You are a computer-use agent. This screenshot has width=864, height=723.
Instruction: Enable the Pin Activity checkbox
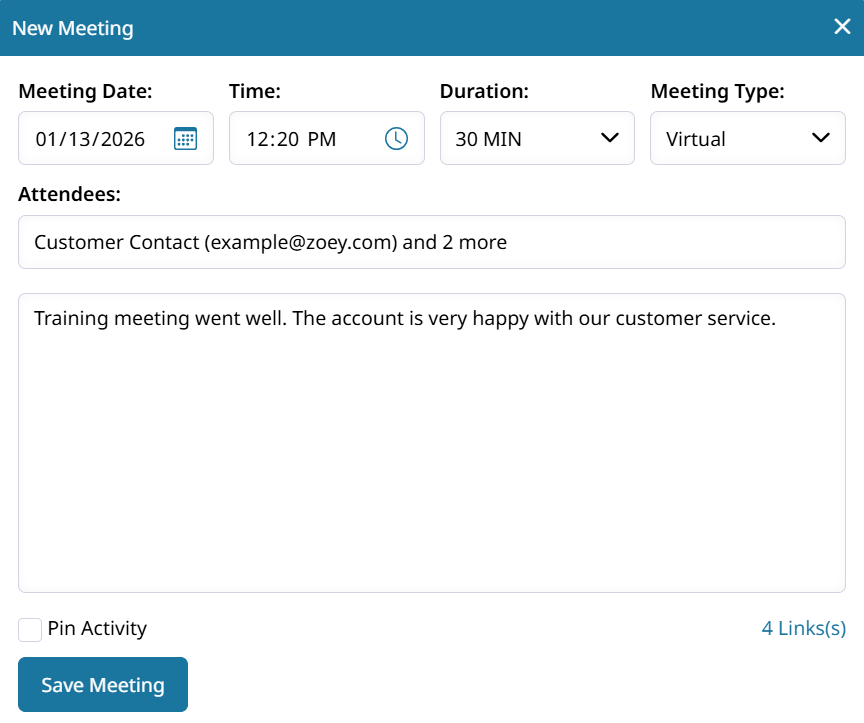(x=30, y=629)
